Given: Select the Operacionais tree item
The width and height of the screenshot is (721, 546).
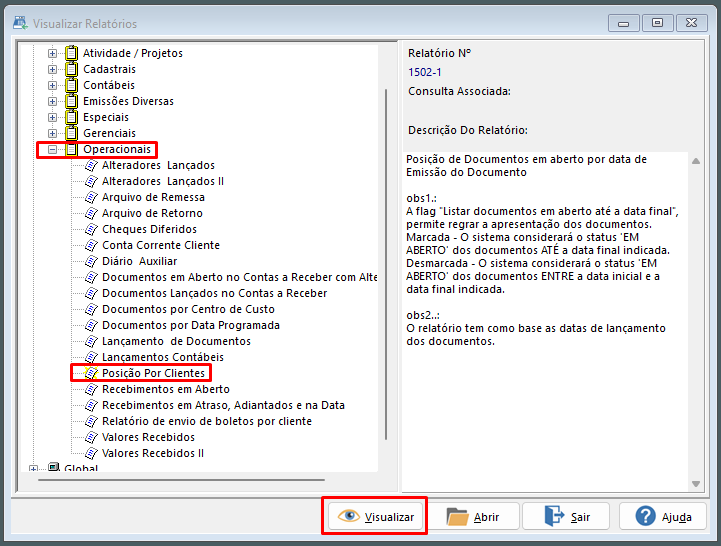Looking at the screenshot, I should [117, 149].
